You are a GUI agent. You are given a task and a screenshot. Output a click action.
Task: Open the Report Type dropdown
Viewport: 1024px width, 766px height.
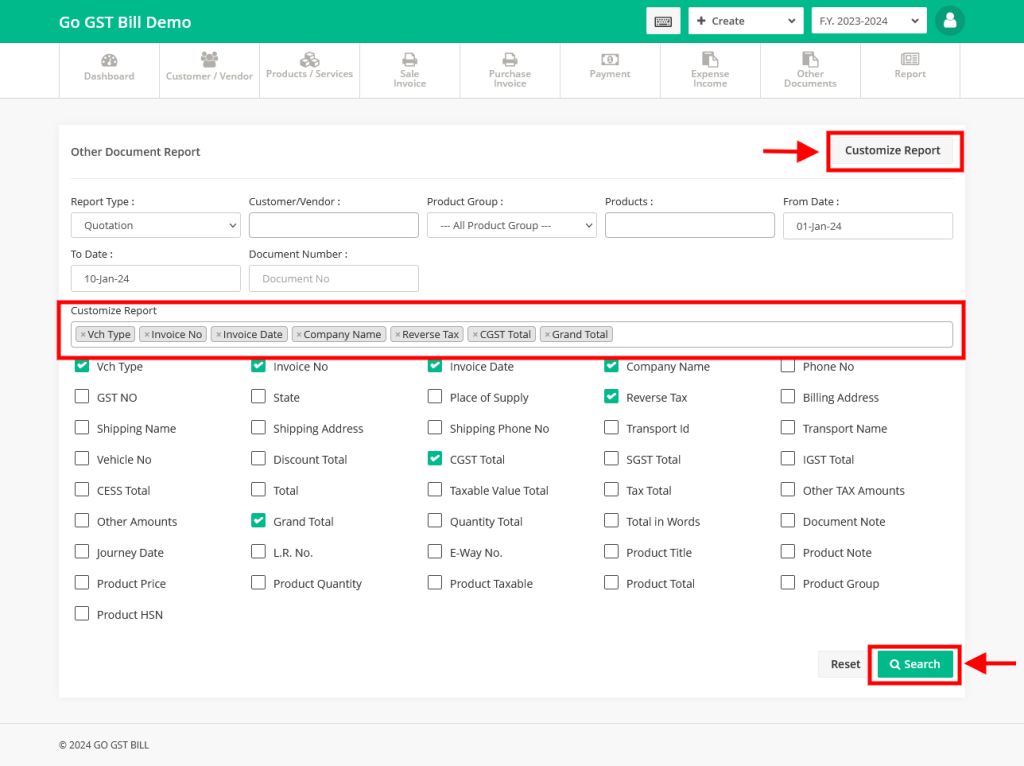click(155, 224)
